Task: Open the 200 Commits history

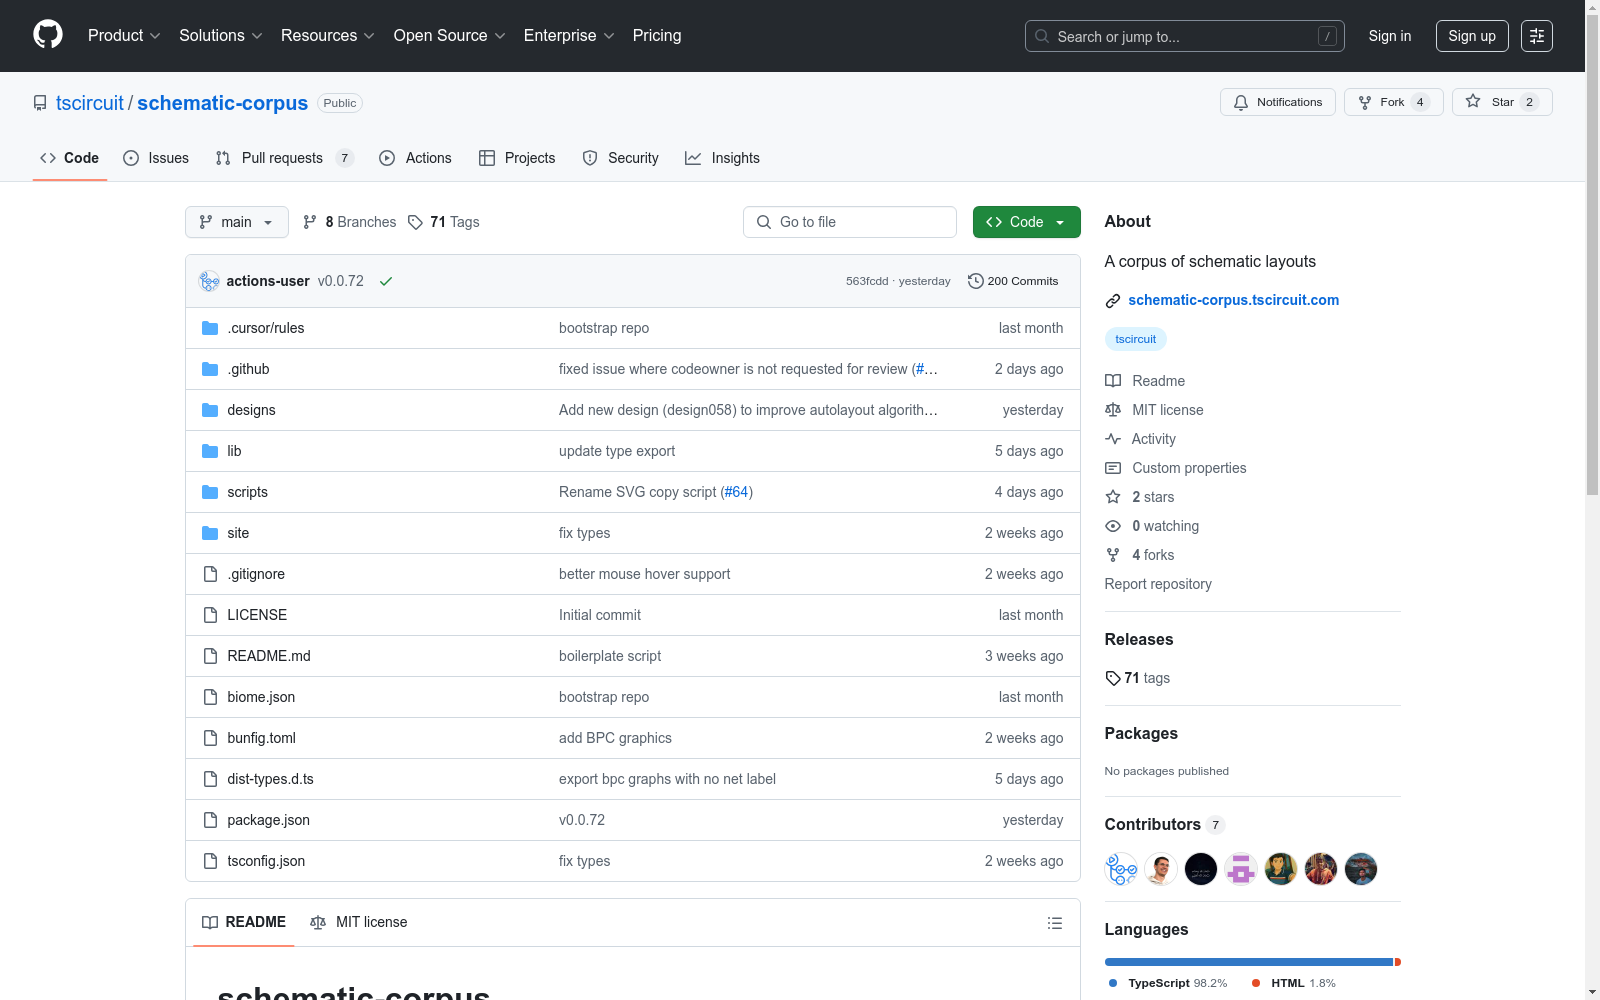Action: 1013,281
